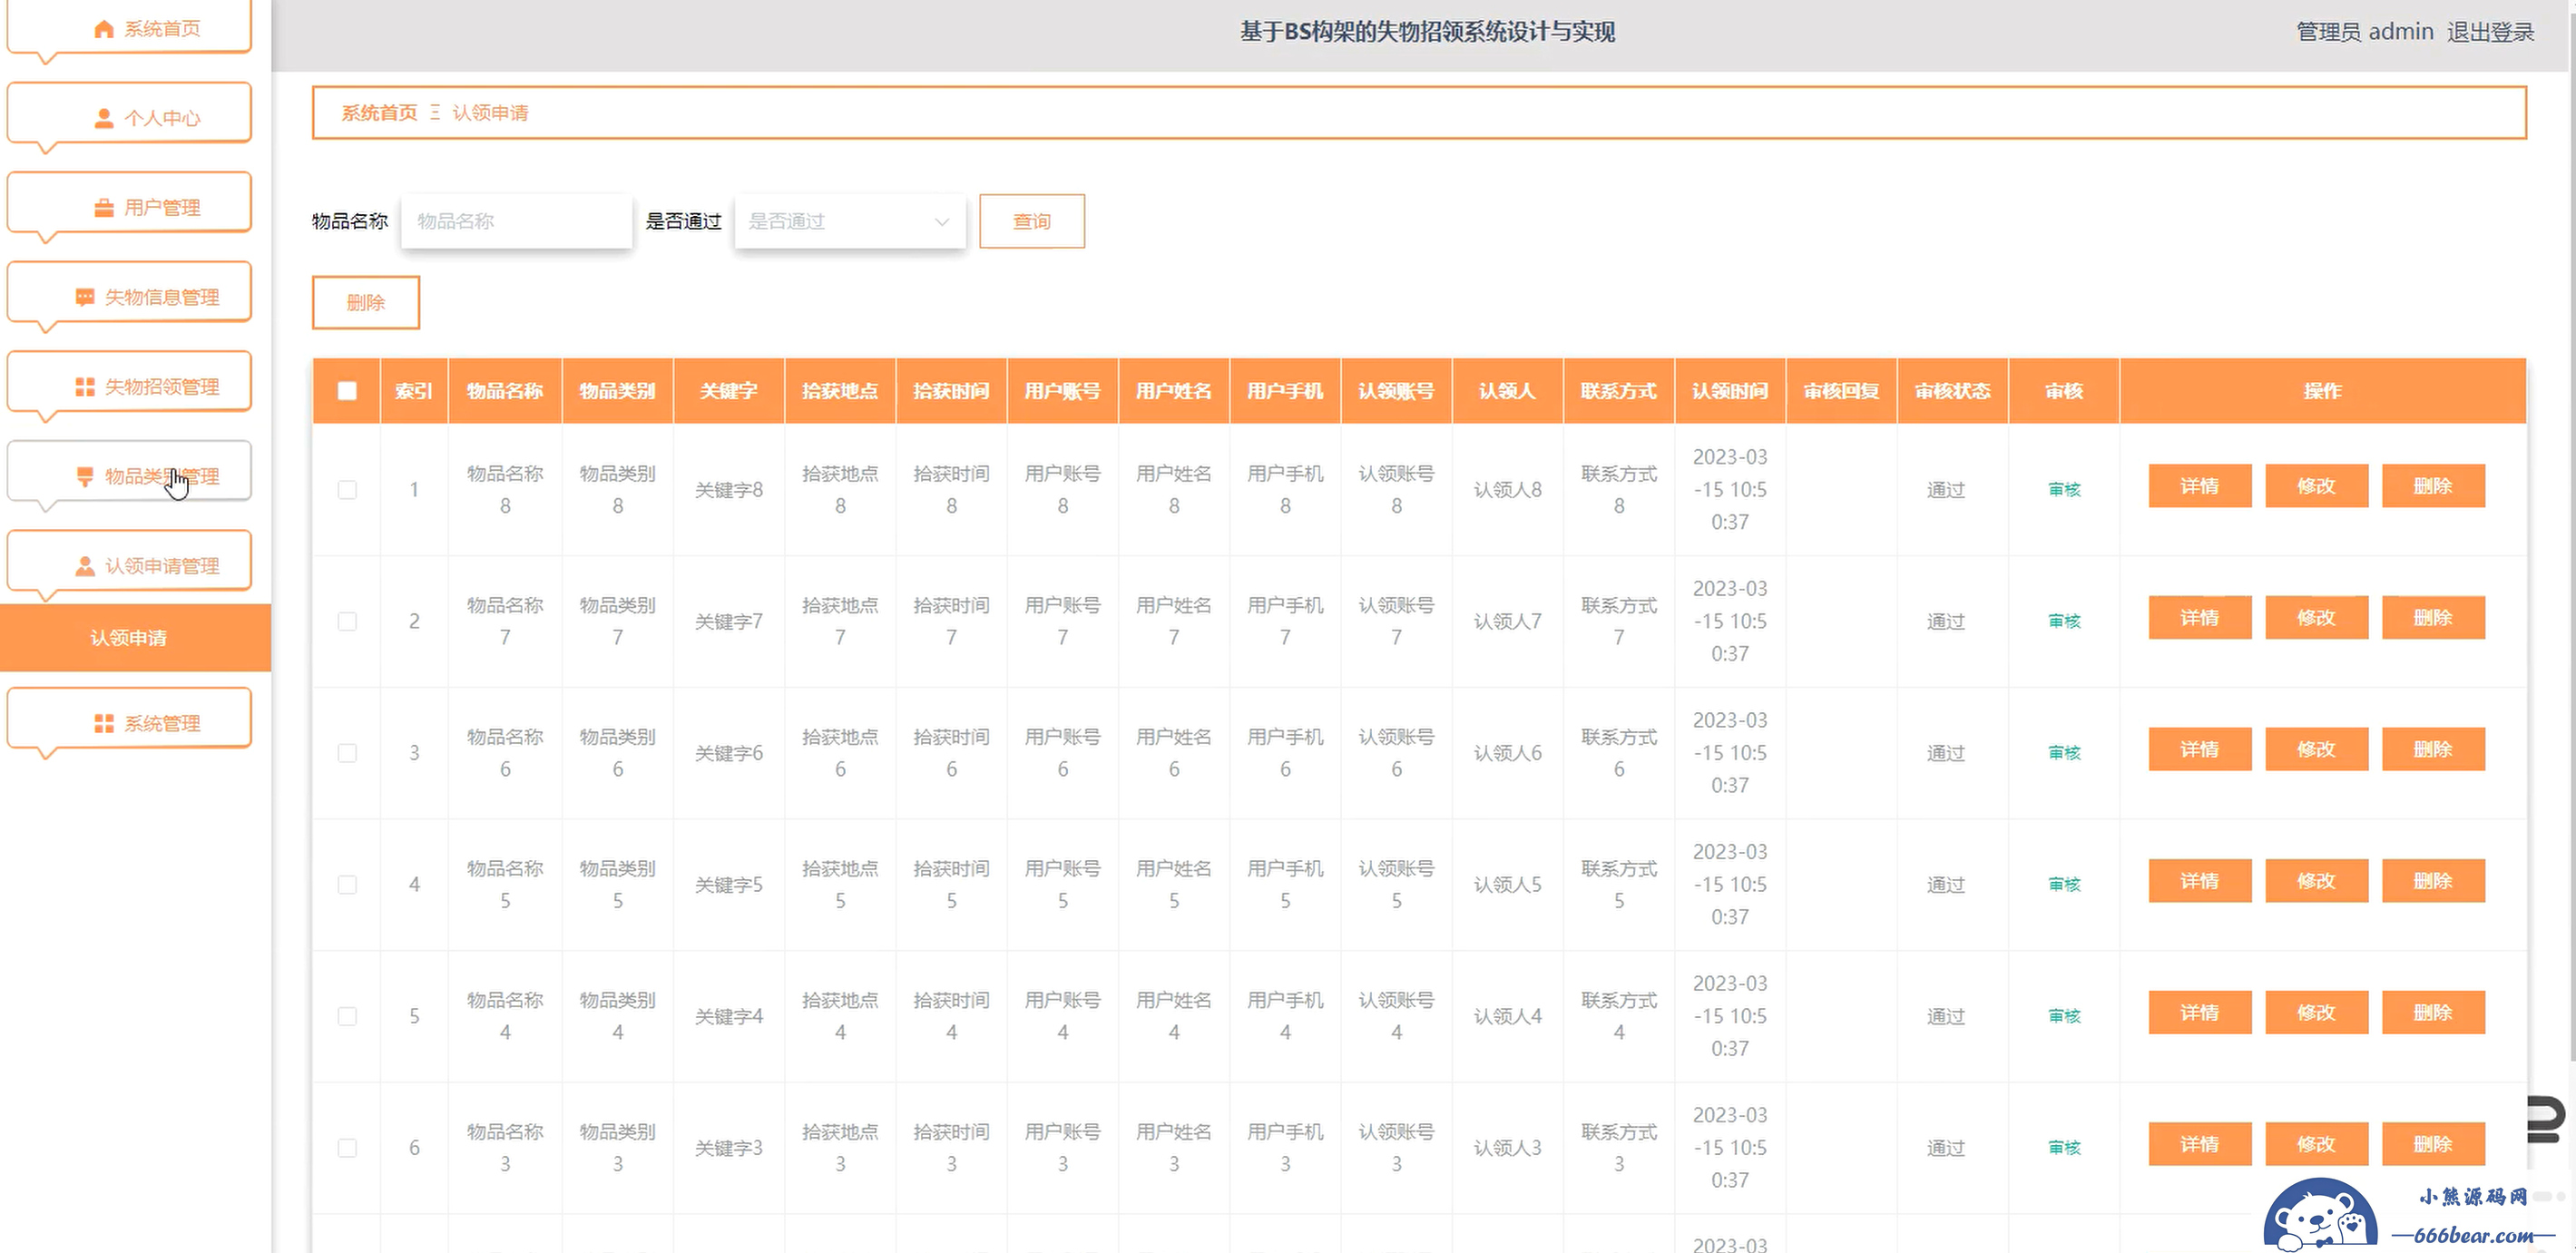The height and width of the screenshot is (1253, 2576).
Task: Click 修改 for row 6 (认领人3)
Action: (x=2316, y=1144)
